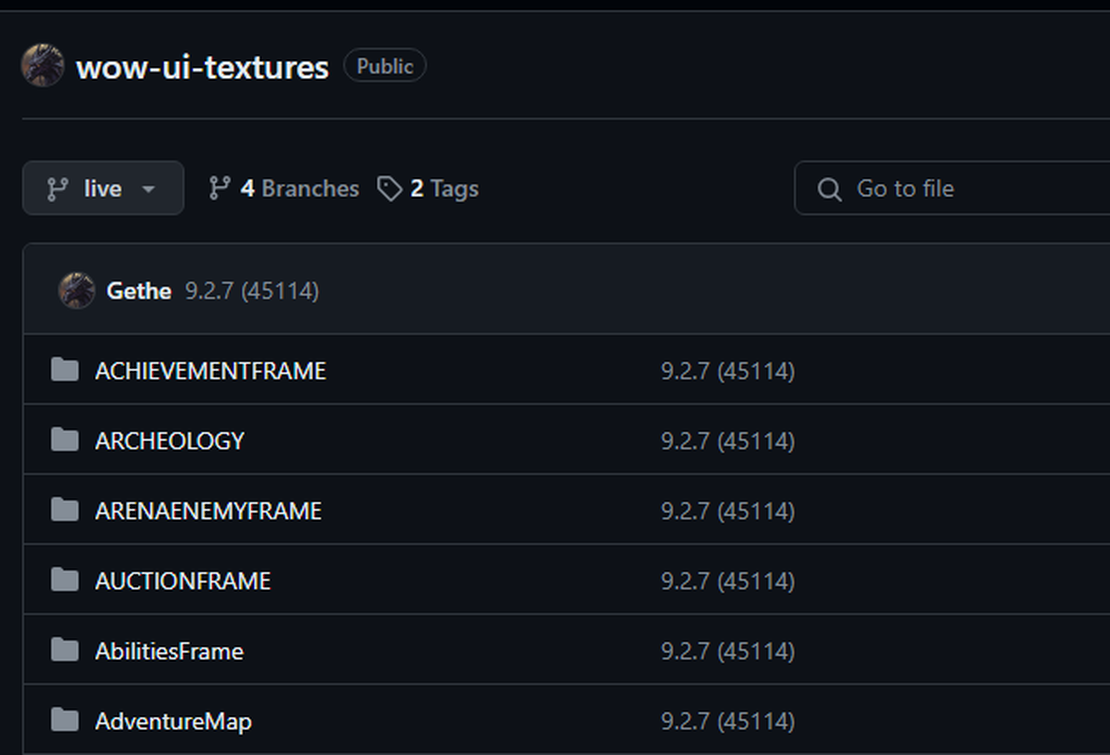Viewport: 1110px width, 755px height.
Task: Click the folder icon next to ARCHEOLOGY
Action: pyautogui.click(x=65, y=441)
